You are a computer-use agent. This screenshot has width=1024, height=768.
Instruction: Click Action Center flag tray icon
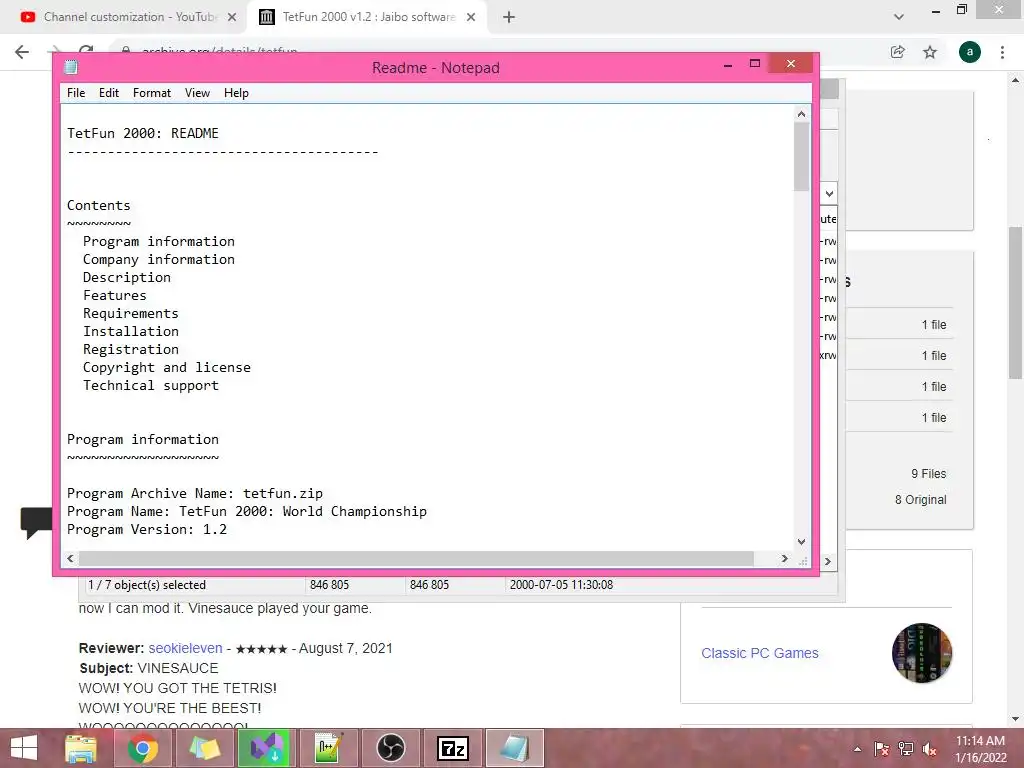tap(881, 749)
